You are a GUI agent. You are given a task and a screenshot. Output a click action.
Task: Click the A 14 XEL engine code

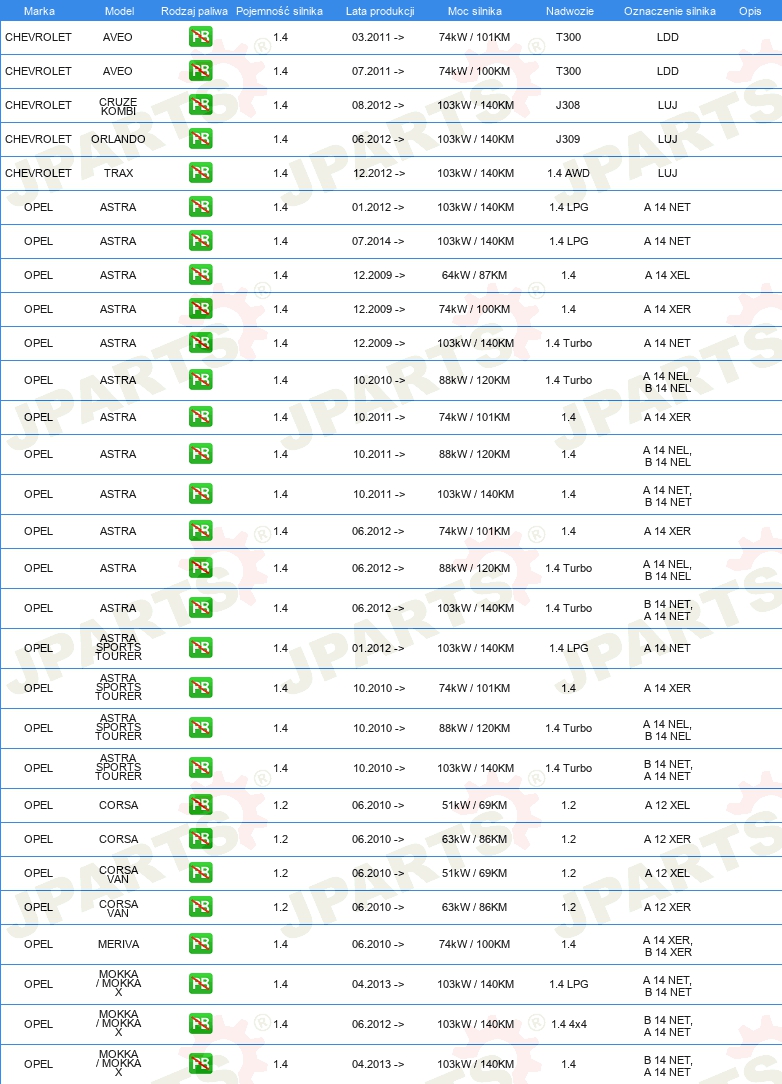click(x=667, y=275)
